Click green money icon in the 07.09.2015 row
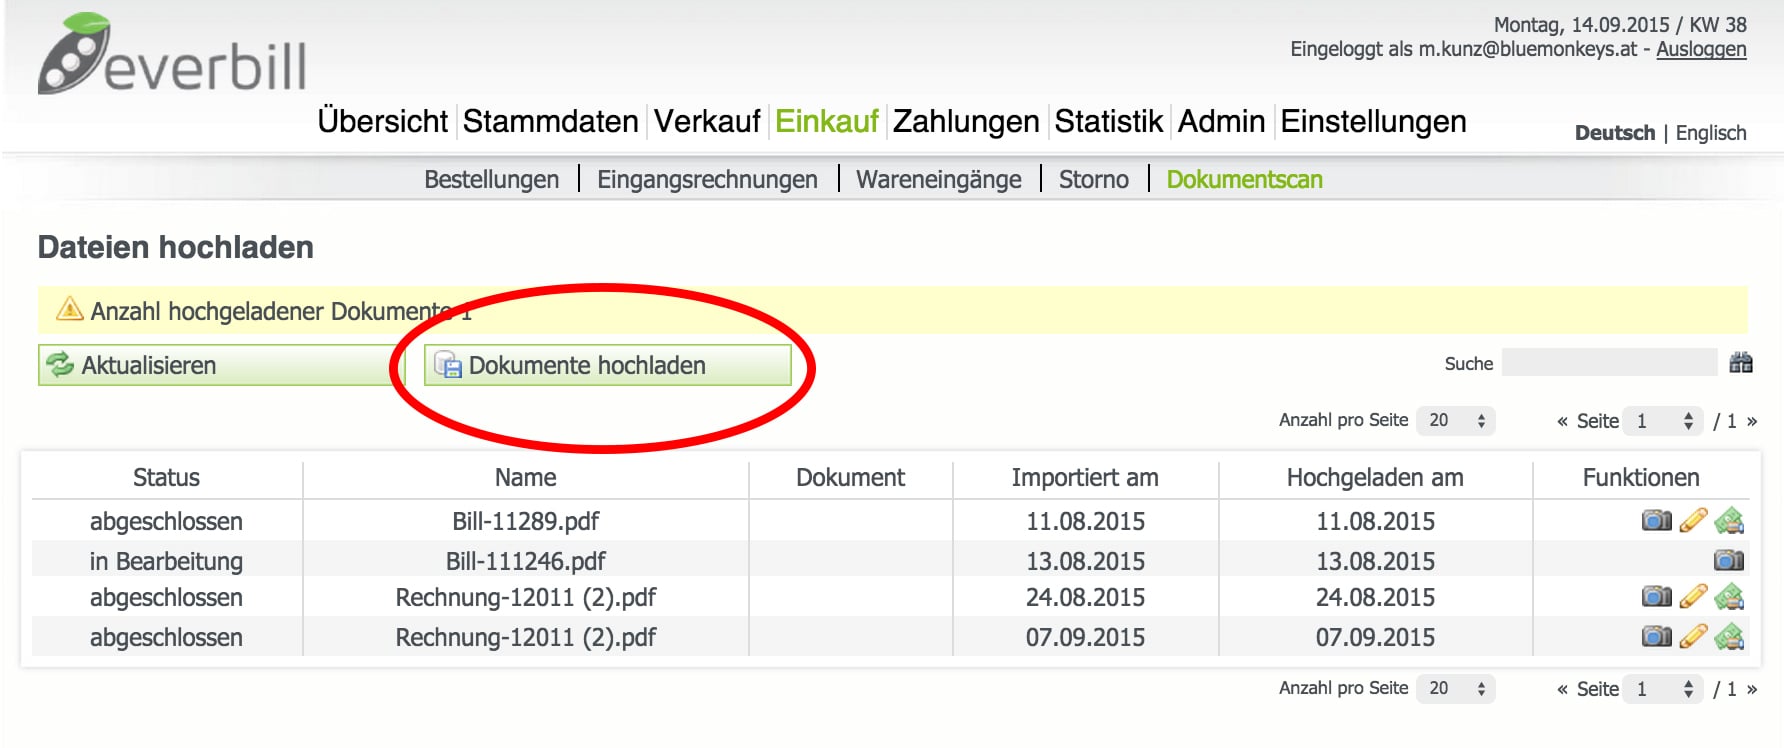 point(1729,637)
